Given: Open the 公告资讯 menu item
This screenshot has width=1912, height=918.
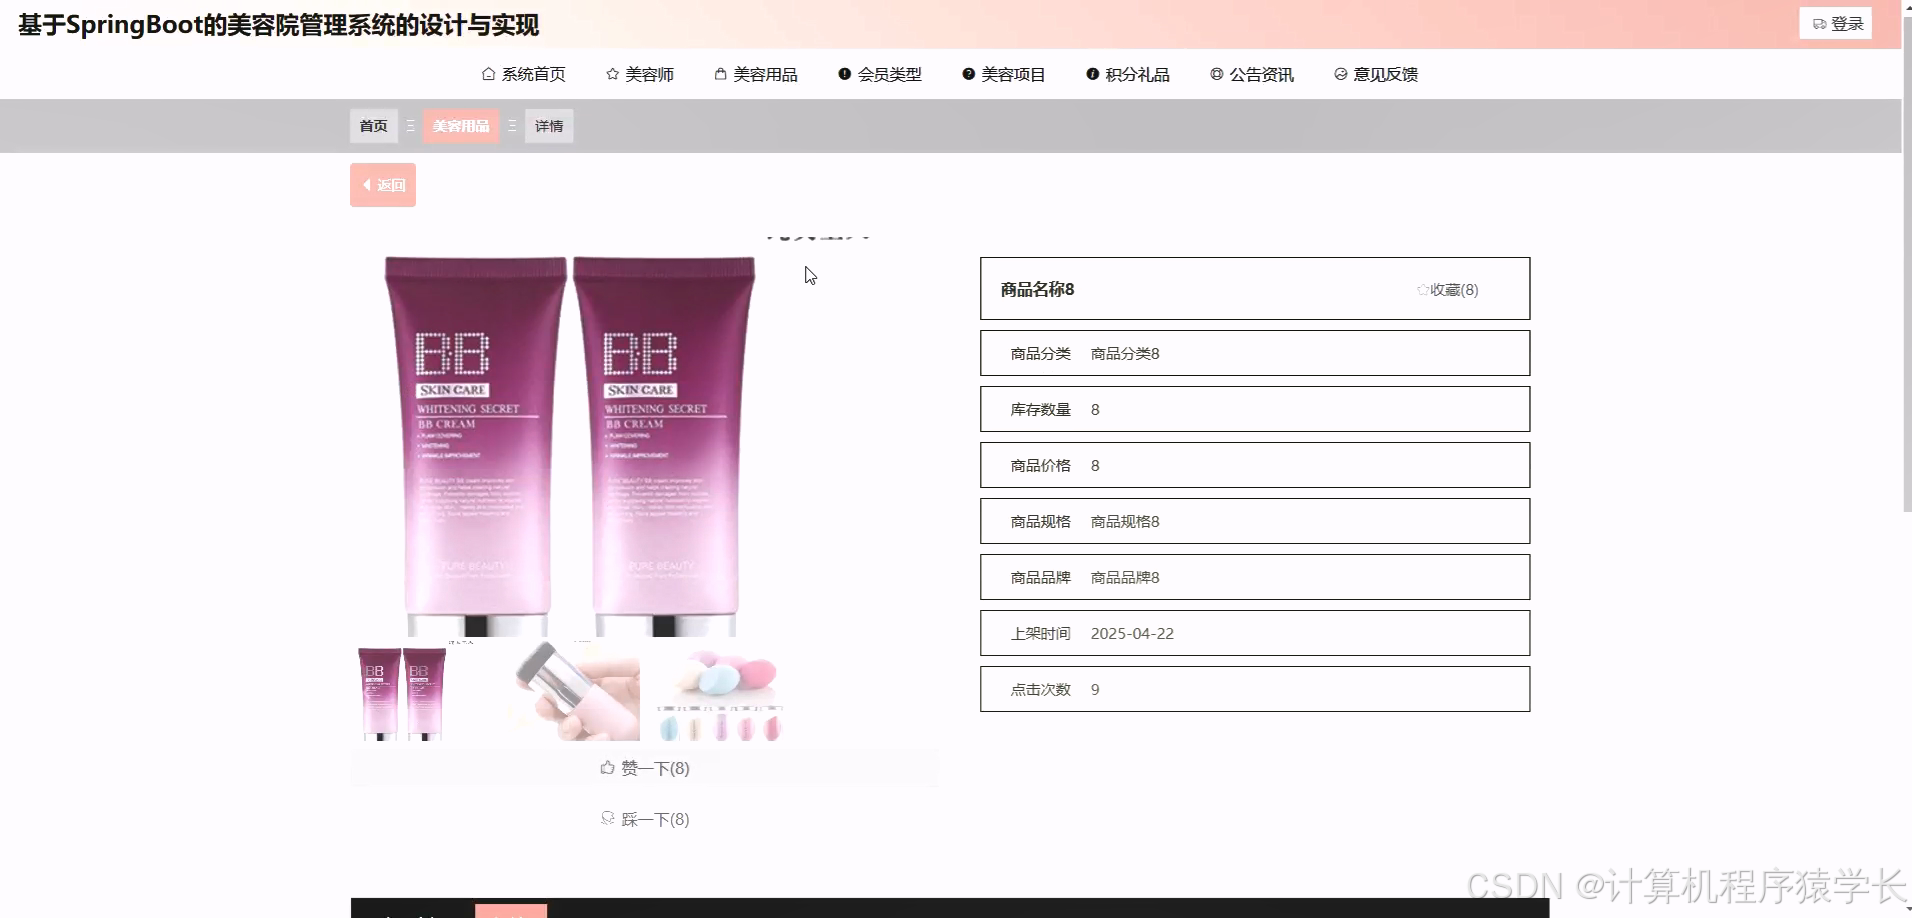Looking at the screenshot, I should [1252, 74].
